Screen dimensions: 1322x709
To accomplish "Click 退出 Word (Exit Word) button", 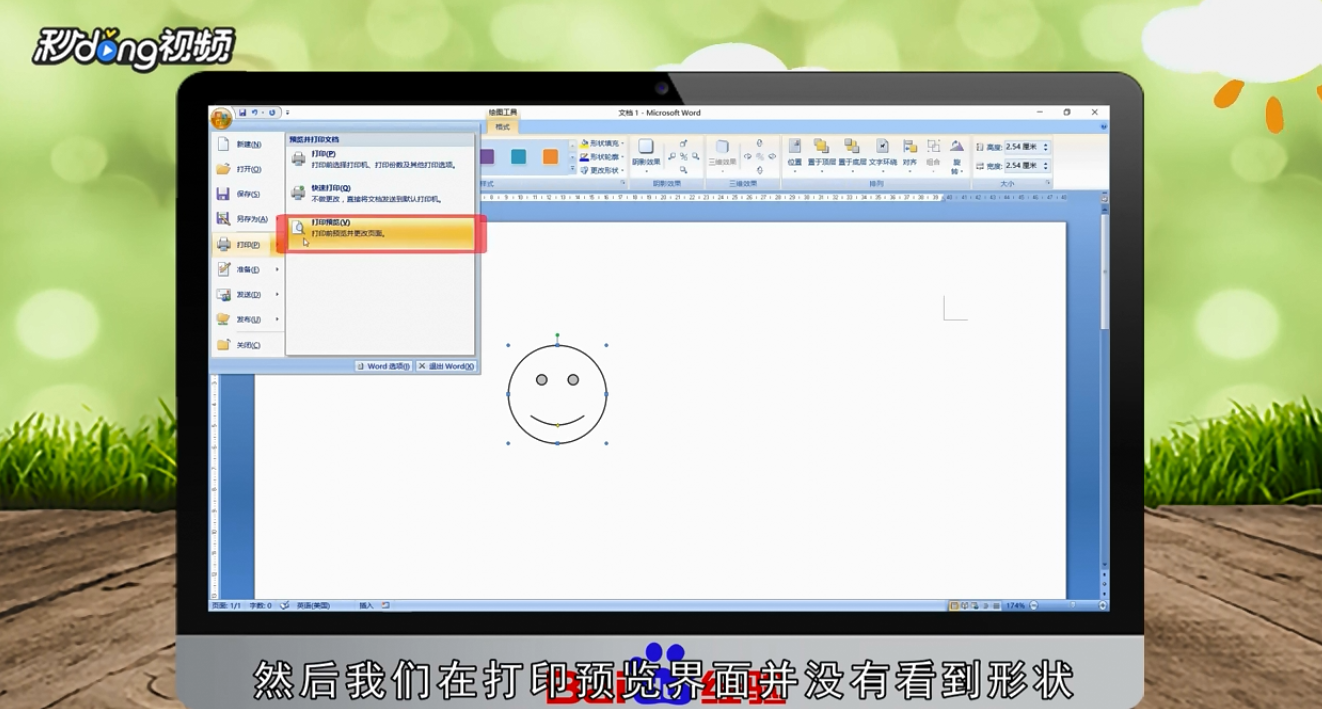I will pyautogui.click(x=447, y=366).
